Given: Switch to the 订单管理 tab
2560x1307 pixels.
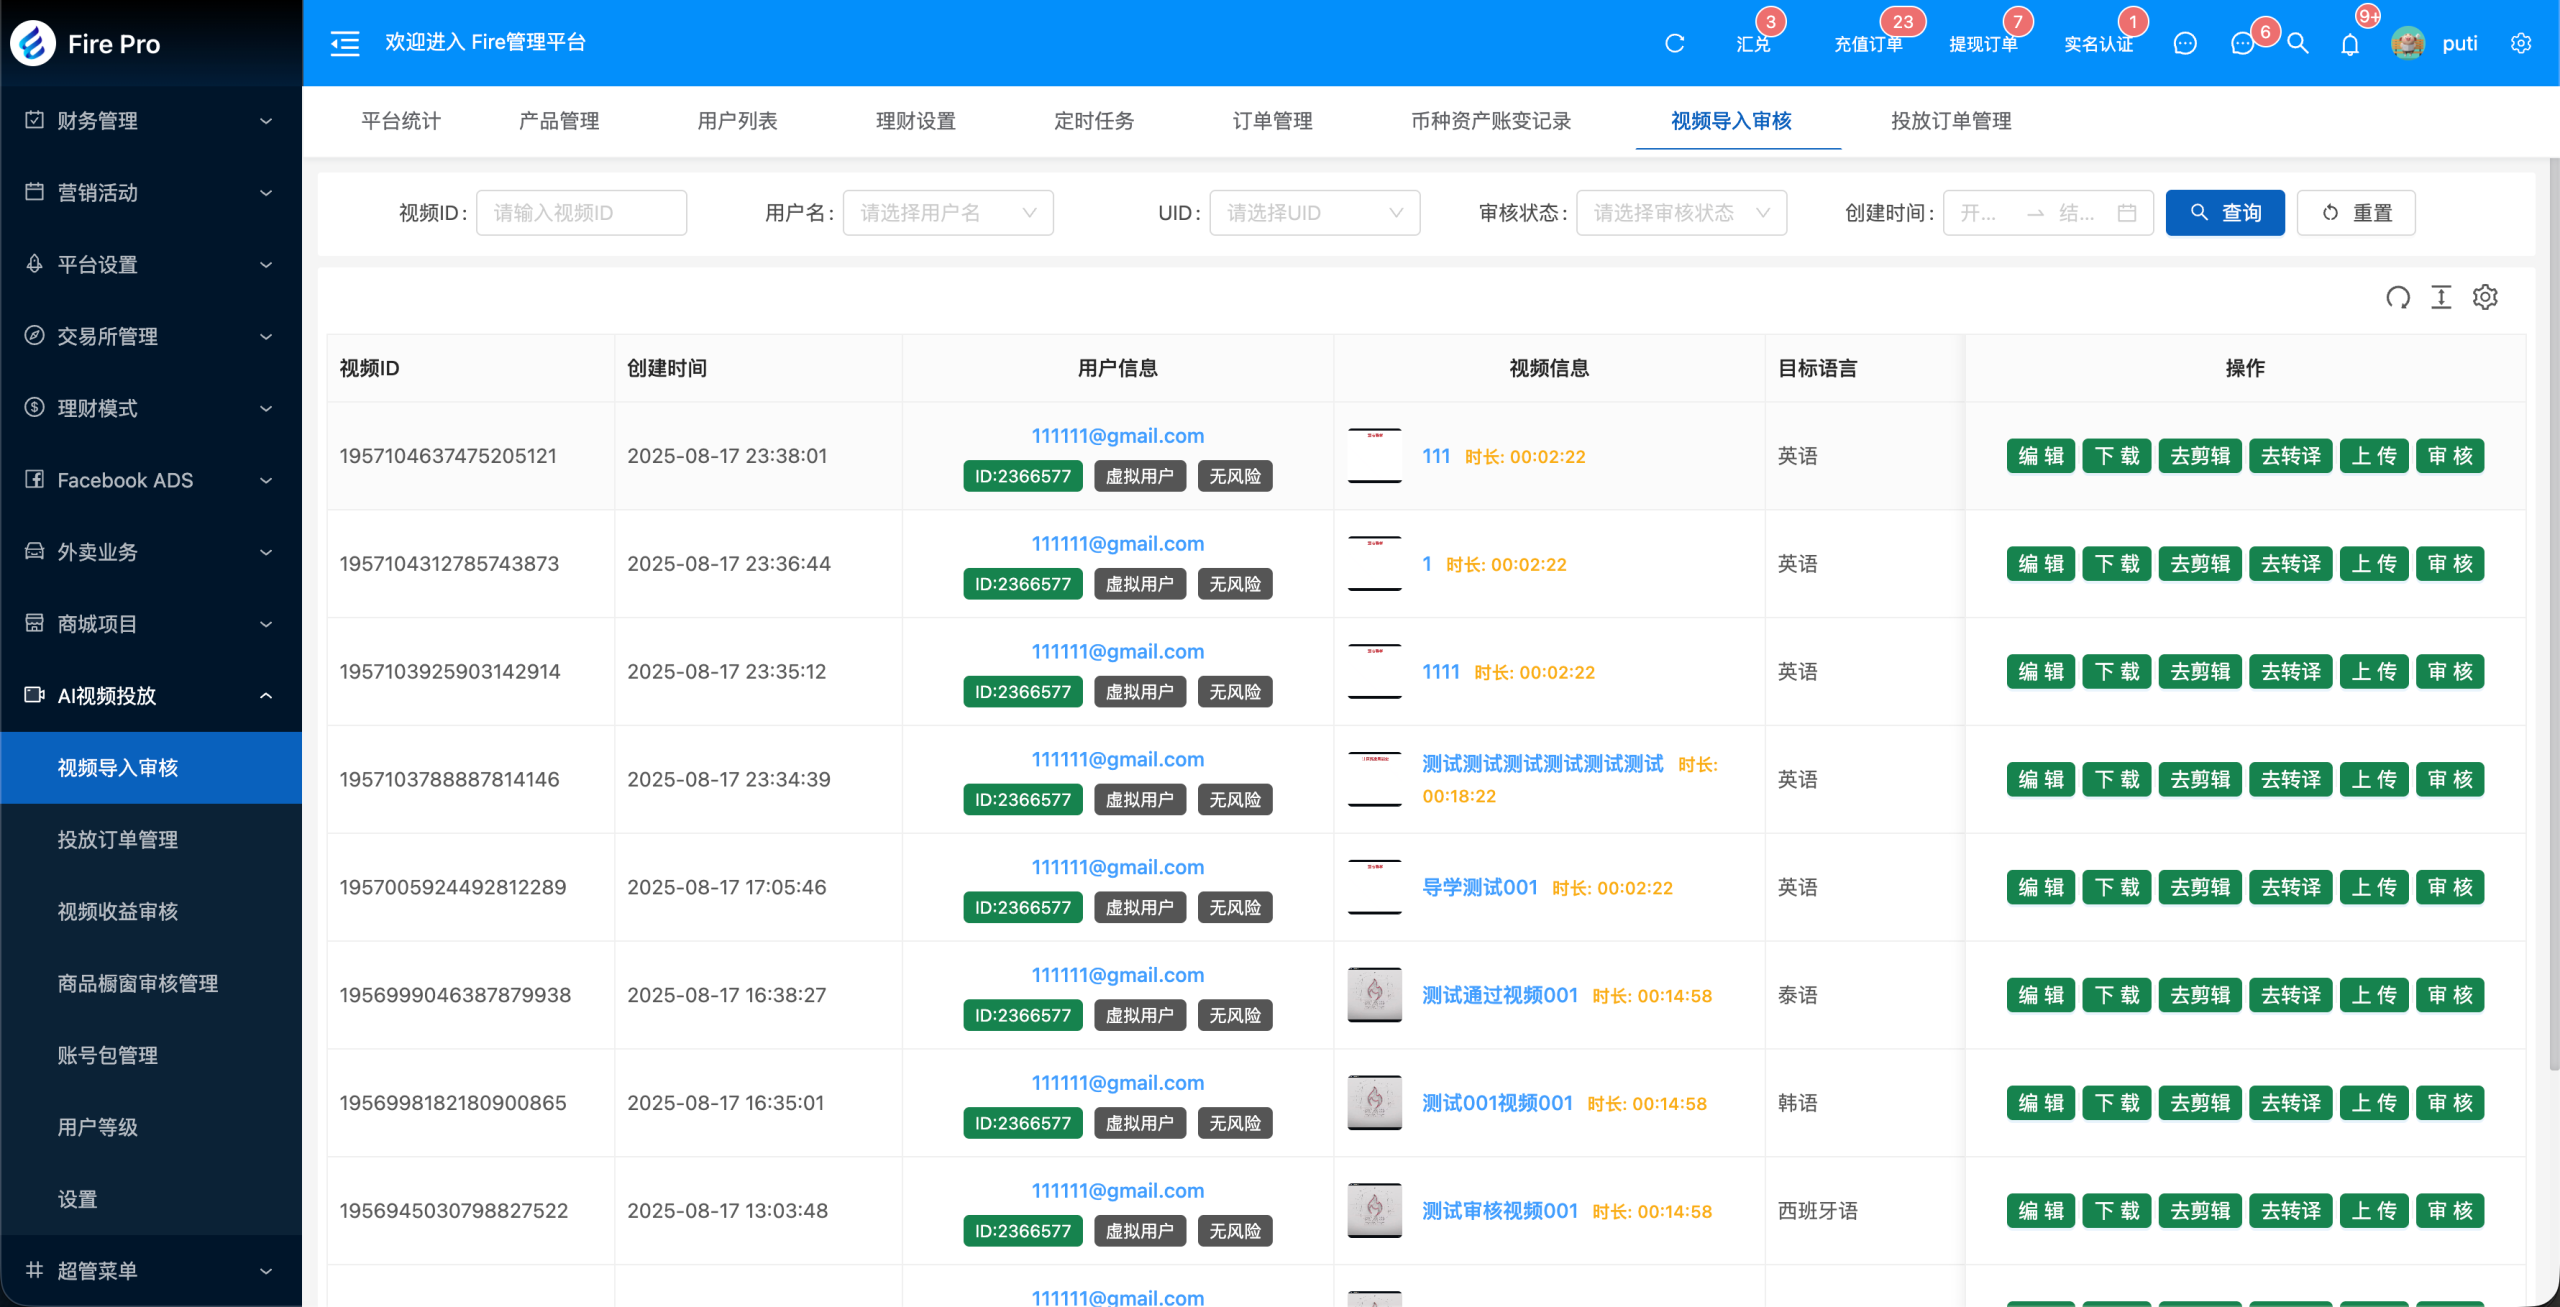Looking at the screenshot, I should coord(1272,121).
